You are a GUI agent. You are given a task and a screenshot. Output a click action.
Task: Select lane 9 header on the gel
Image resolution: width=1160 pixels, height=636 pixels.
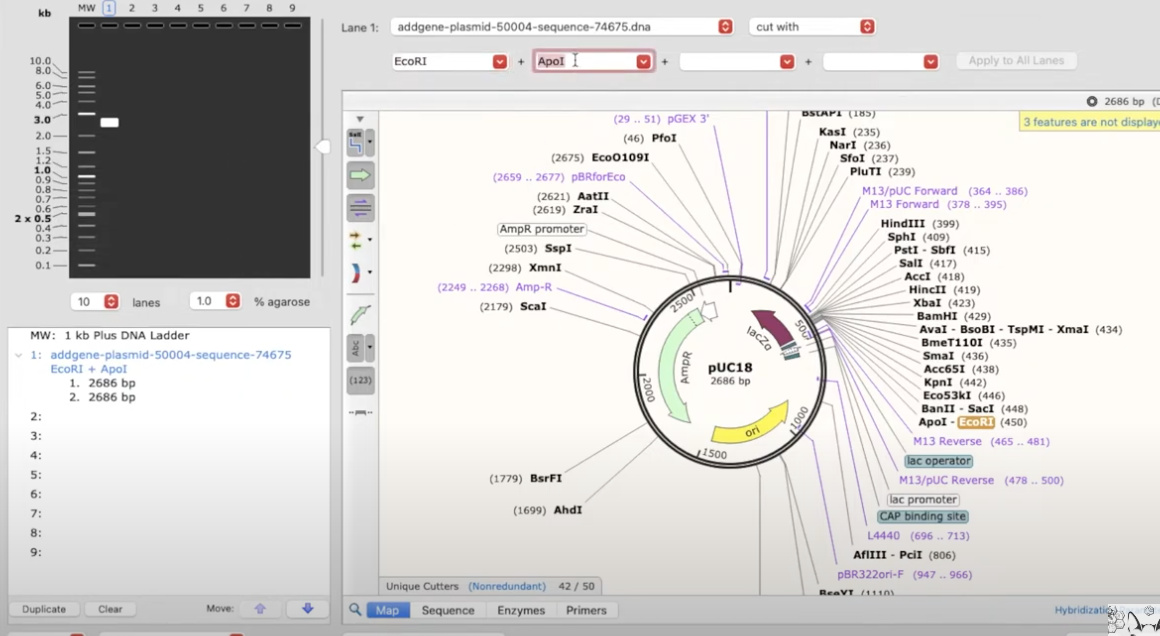(292, 7)
